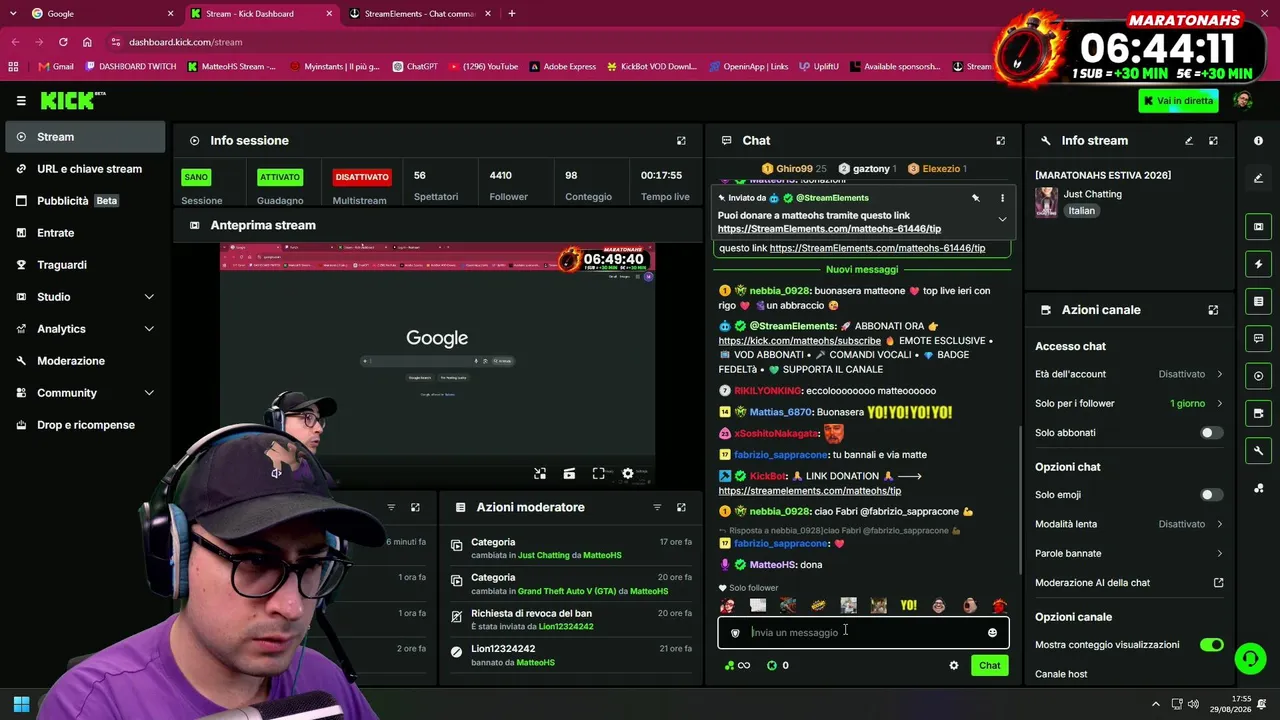The height and width of the screenshot is (720, 1280).
Task: Open the Windows Start menu
Action: [21, 704]
